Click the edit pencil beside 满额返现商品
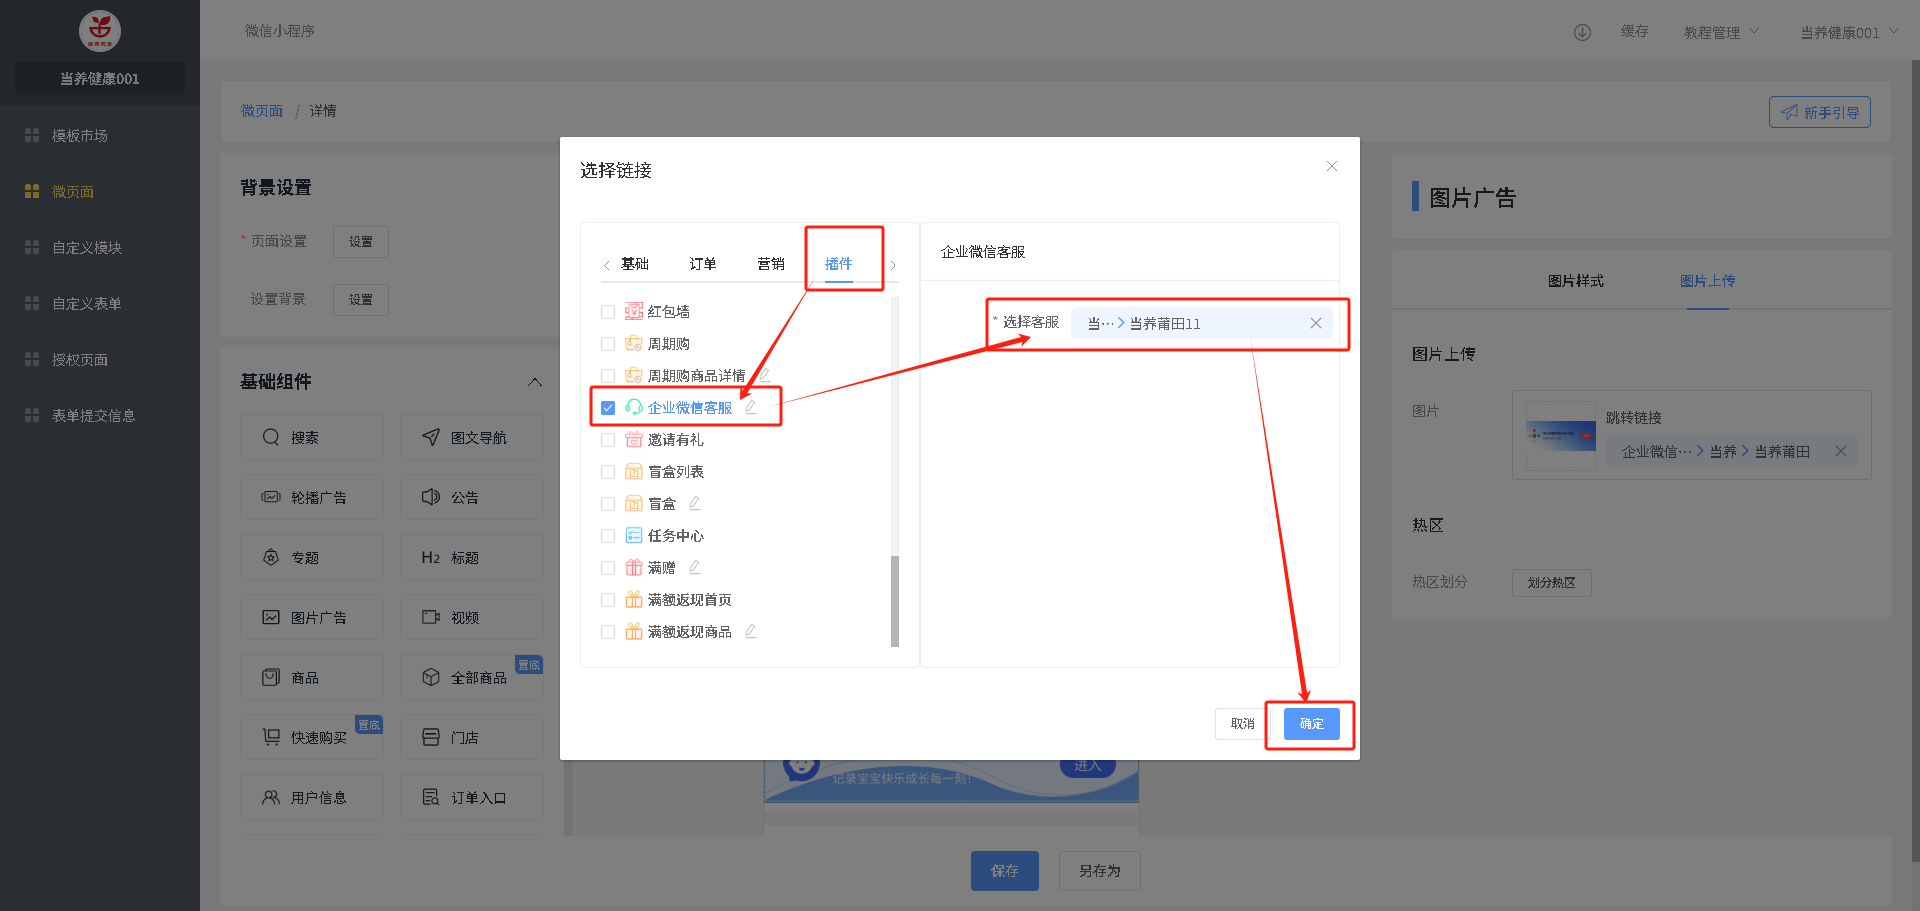The height and width of the screenshot is (911, 1920). [x=750, y=631]
